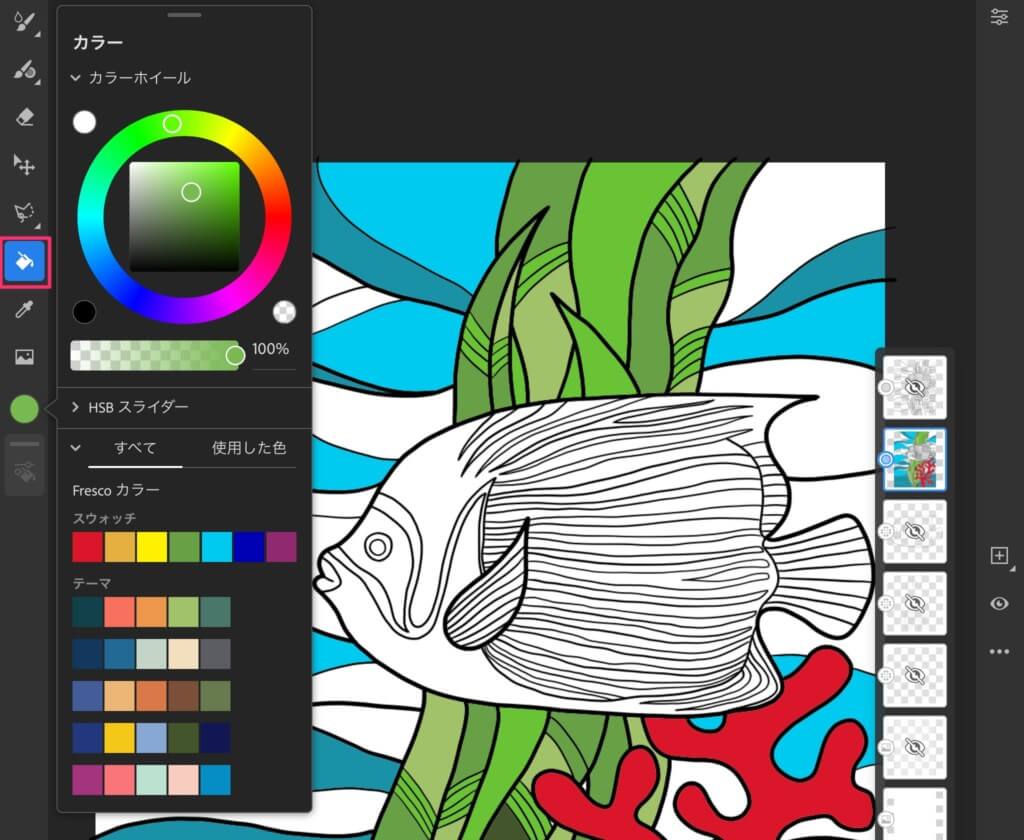Select the live brush tool

click(x=25, y=70)
